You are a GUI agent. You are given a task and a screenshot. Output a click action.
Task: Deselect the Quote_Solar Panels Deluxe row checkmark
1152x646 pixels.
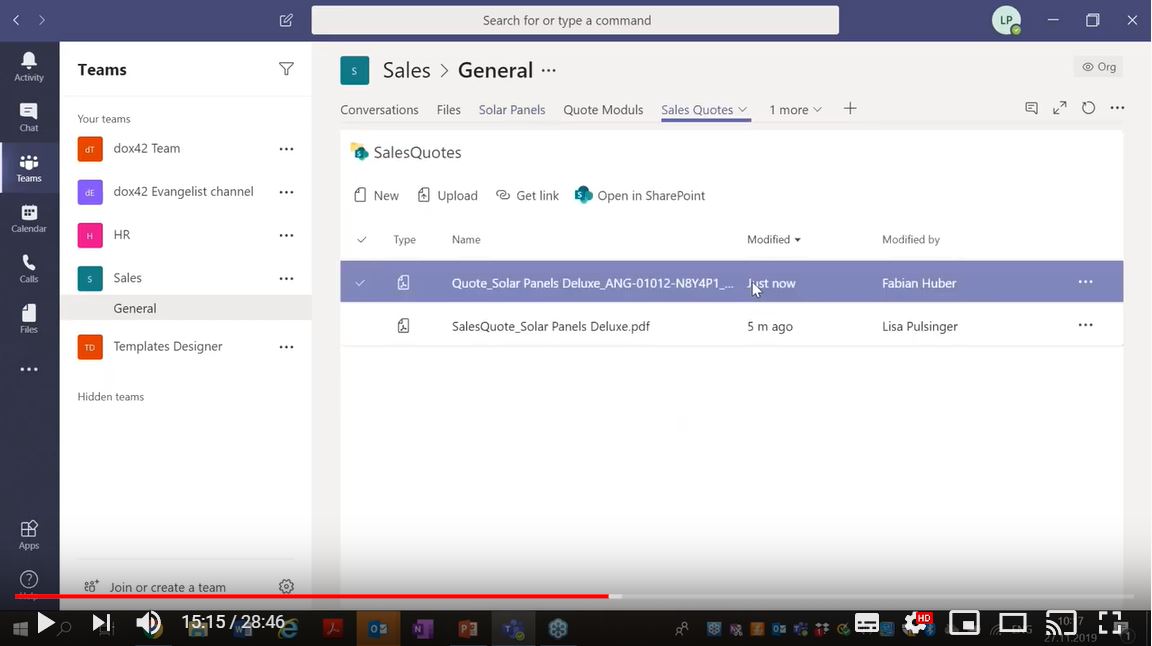pyautogui.click(x=360, y=283)
